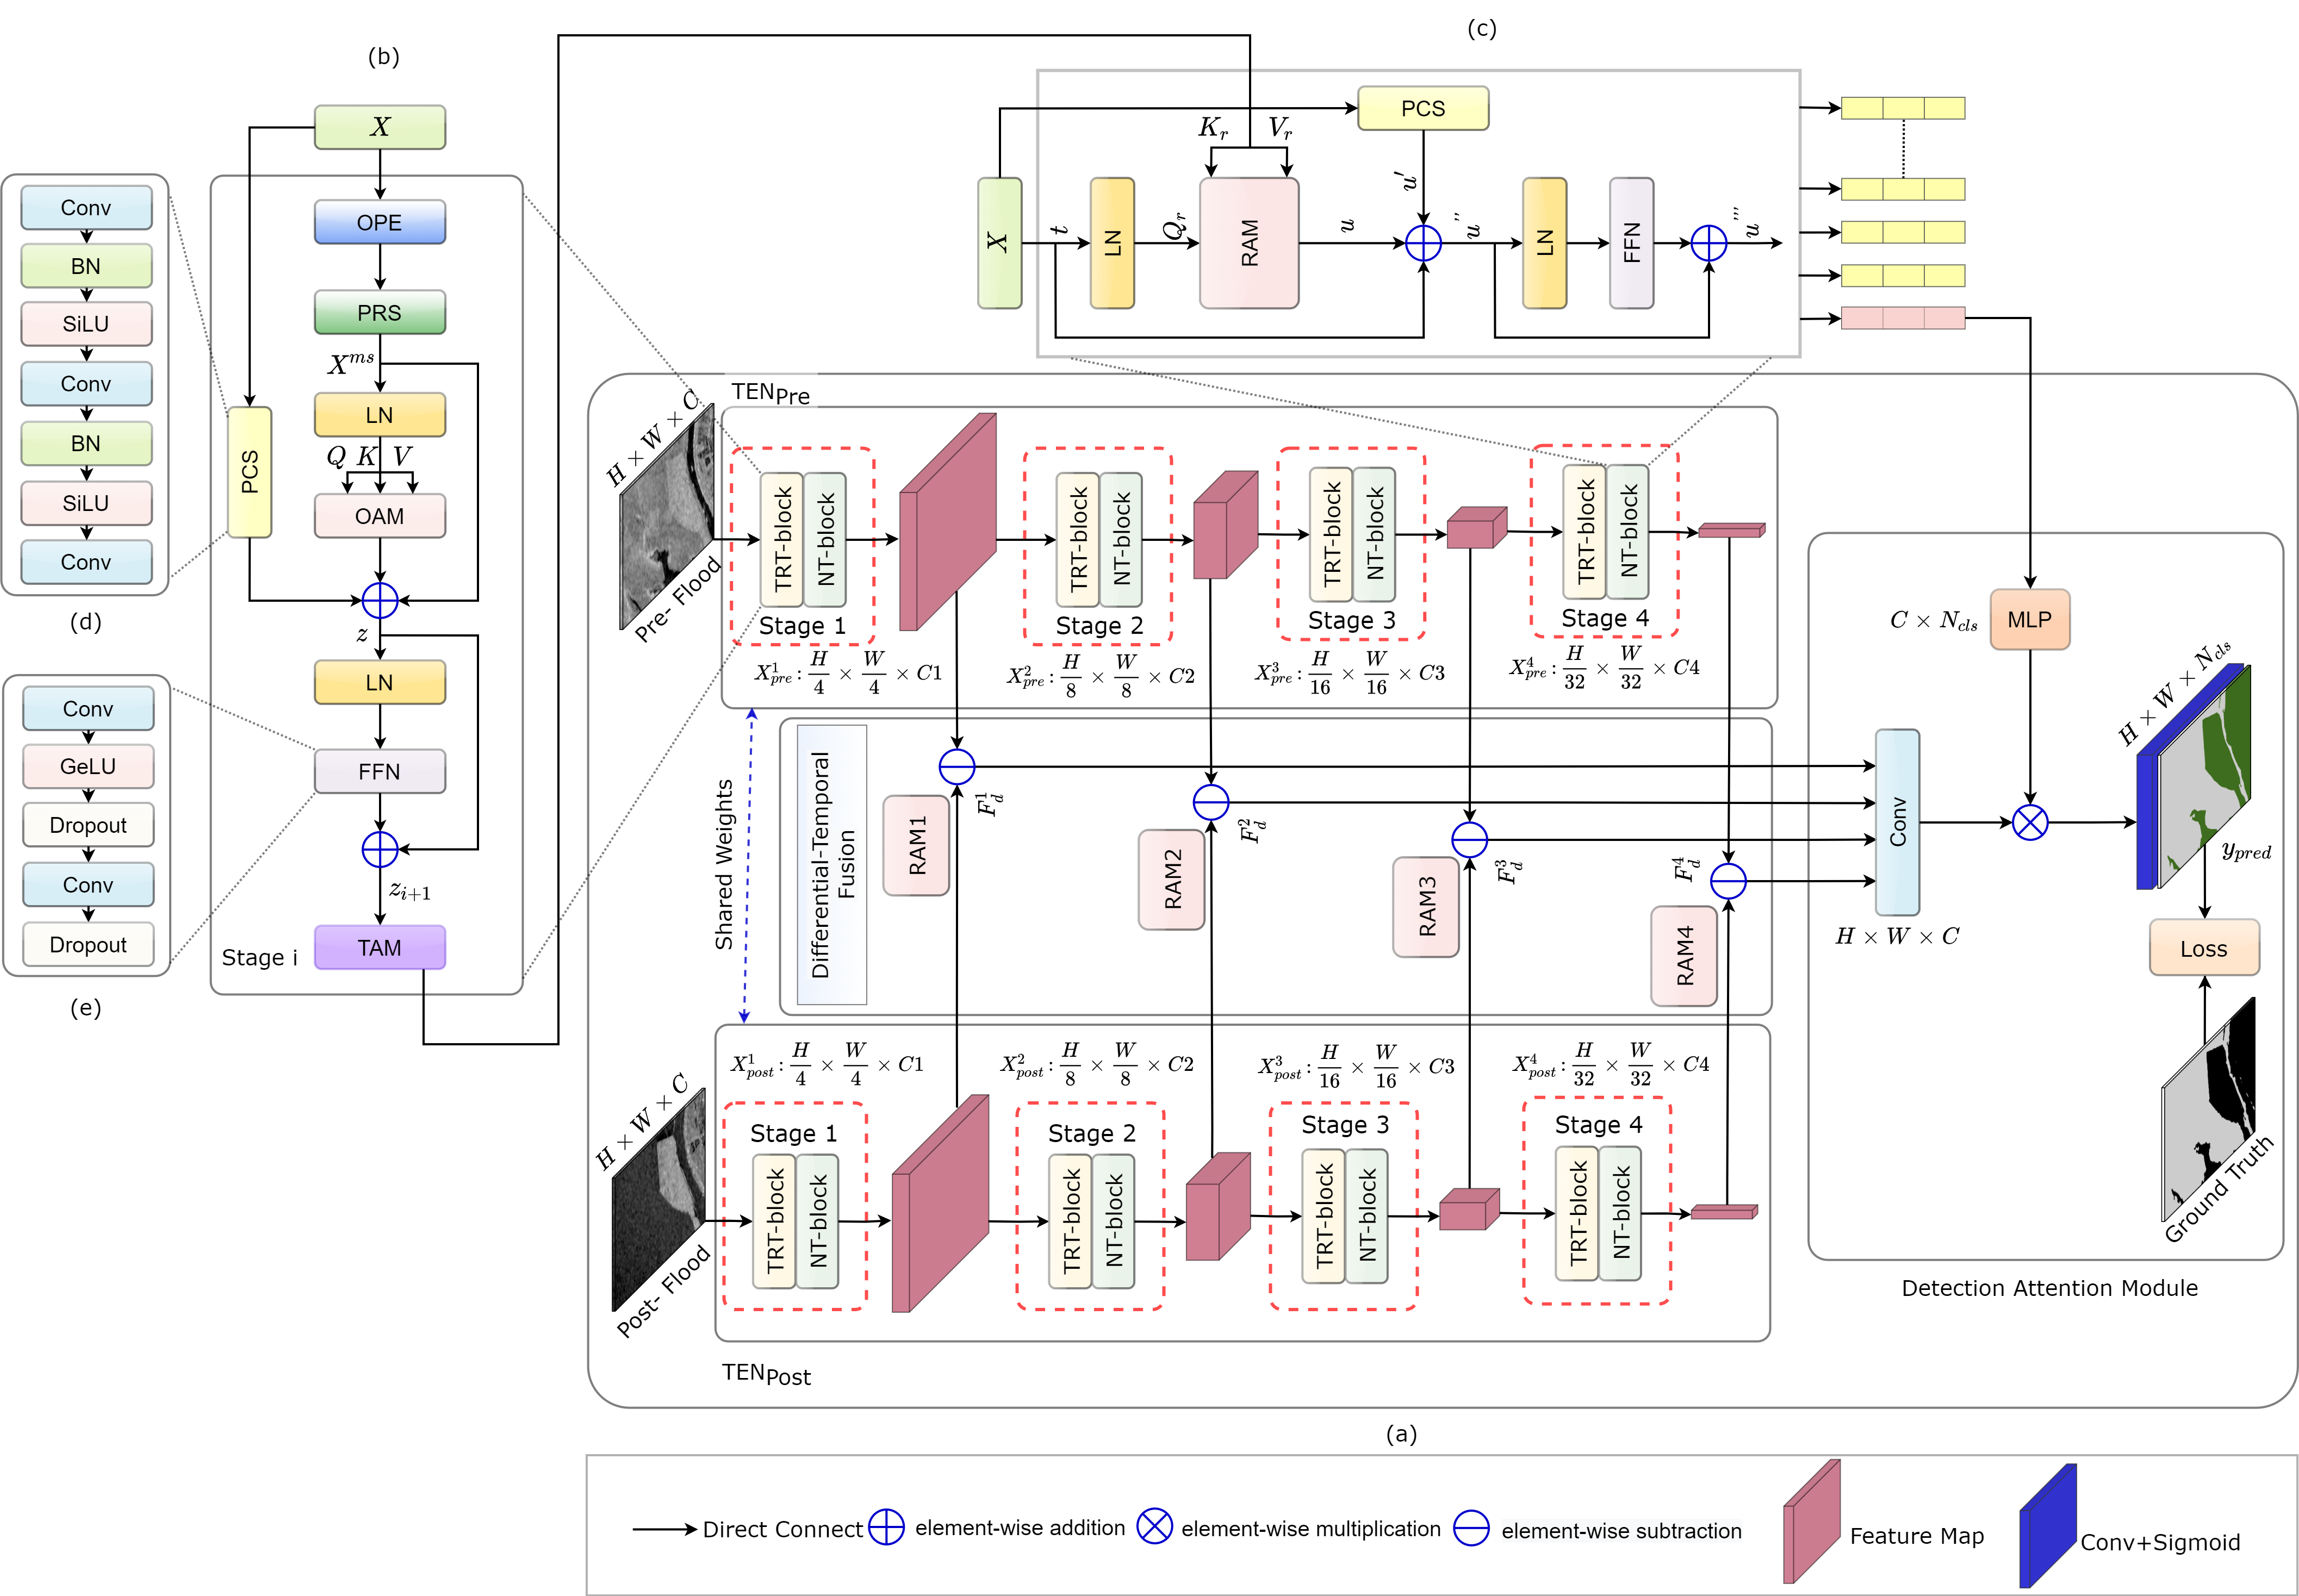
Task: Click the top Conv block in panel (e)
Action: 88,708
